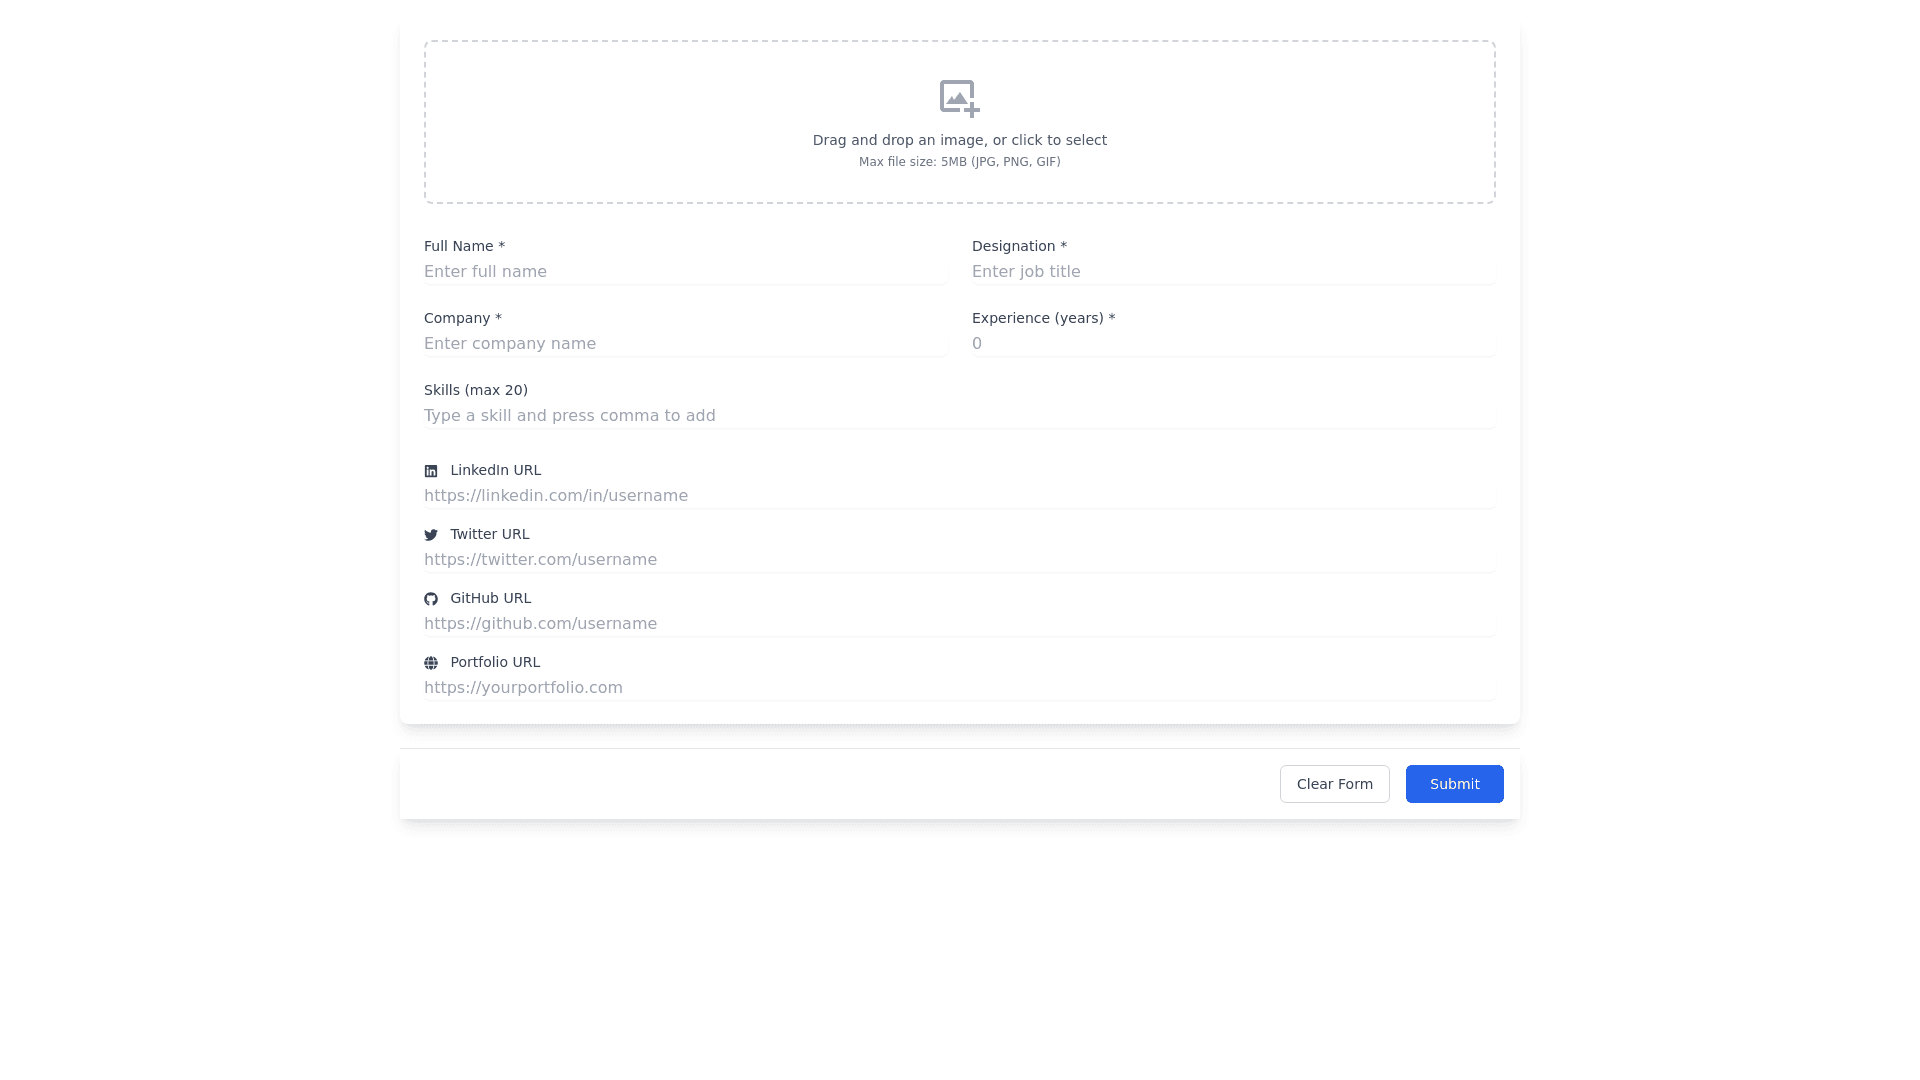
Task: Click the Twitter bird icon
Action: point(431,535)
